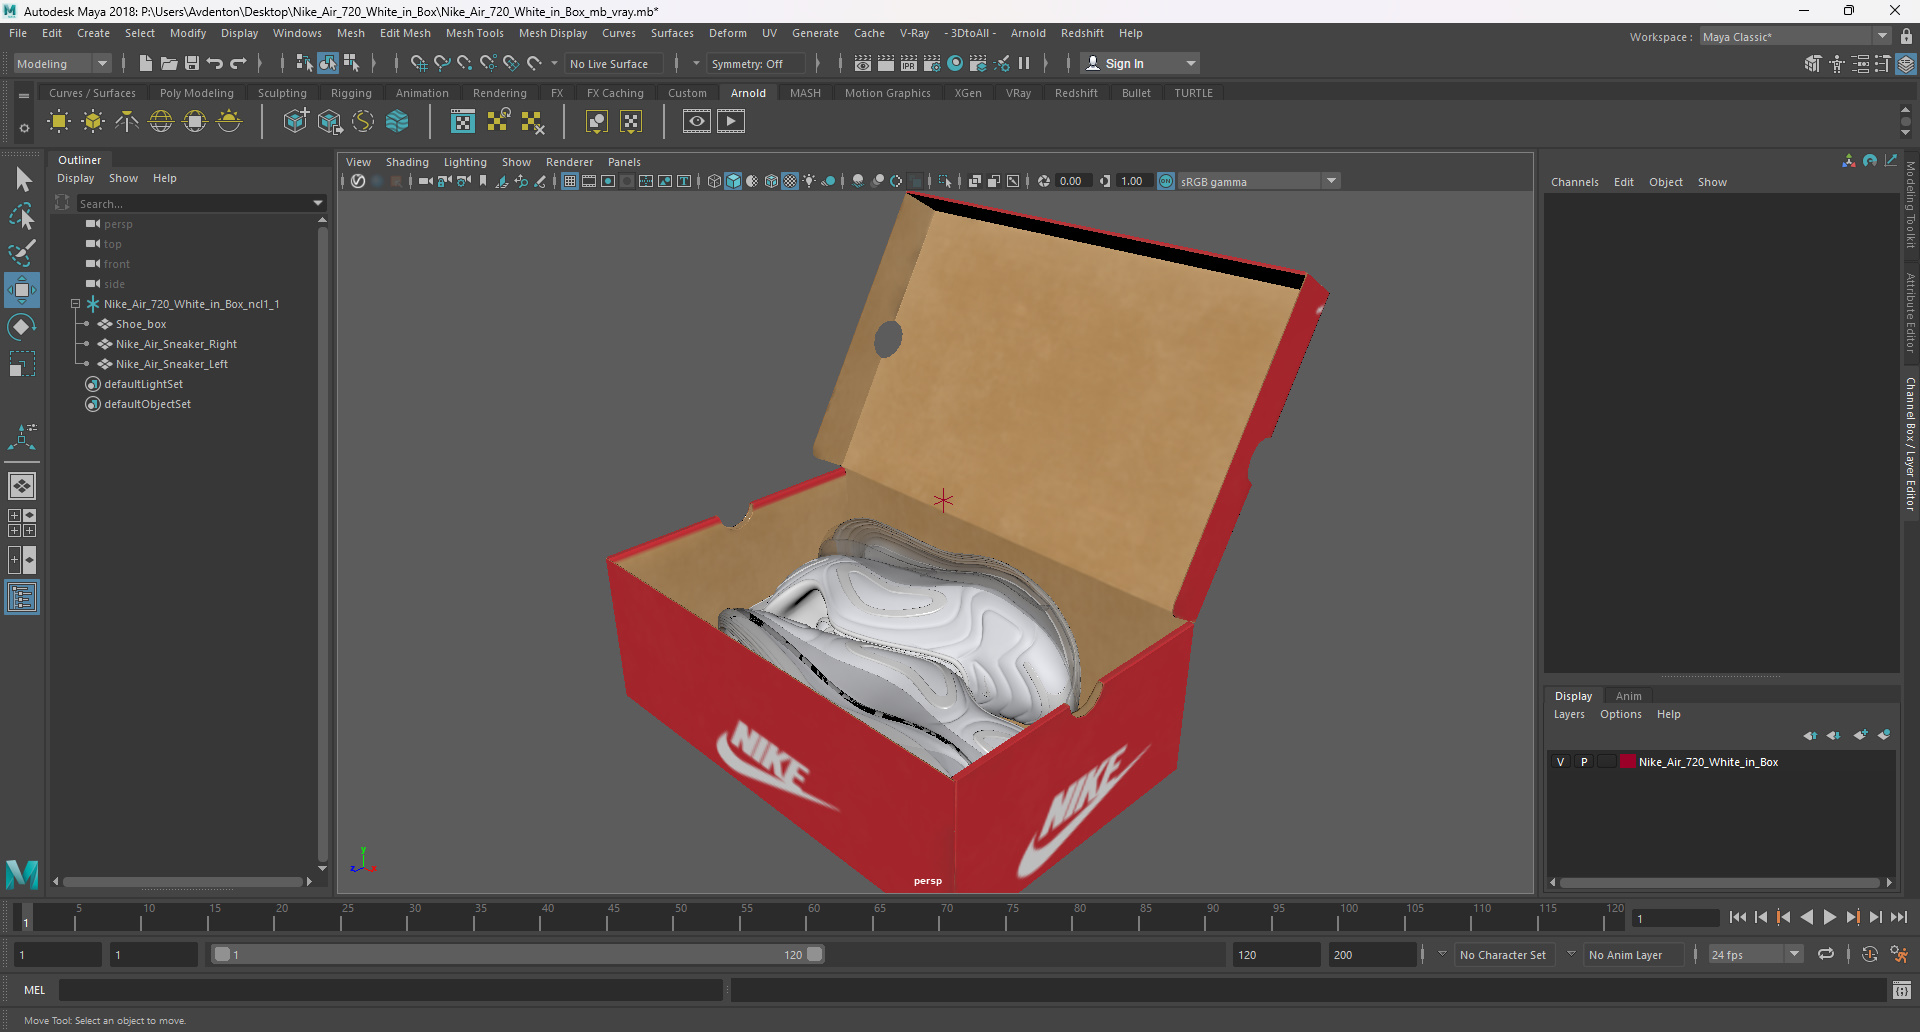Click the Arnold Area Light shelf icon

[59, 122]
